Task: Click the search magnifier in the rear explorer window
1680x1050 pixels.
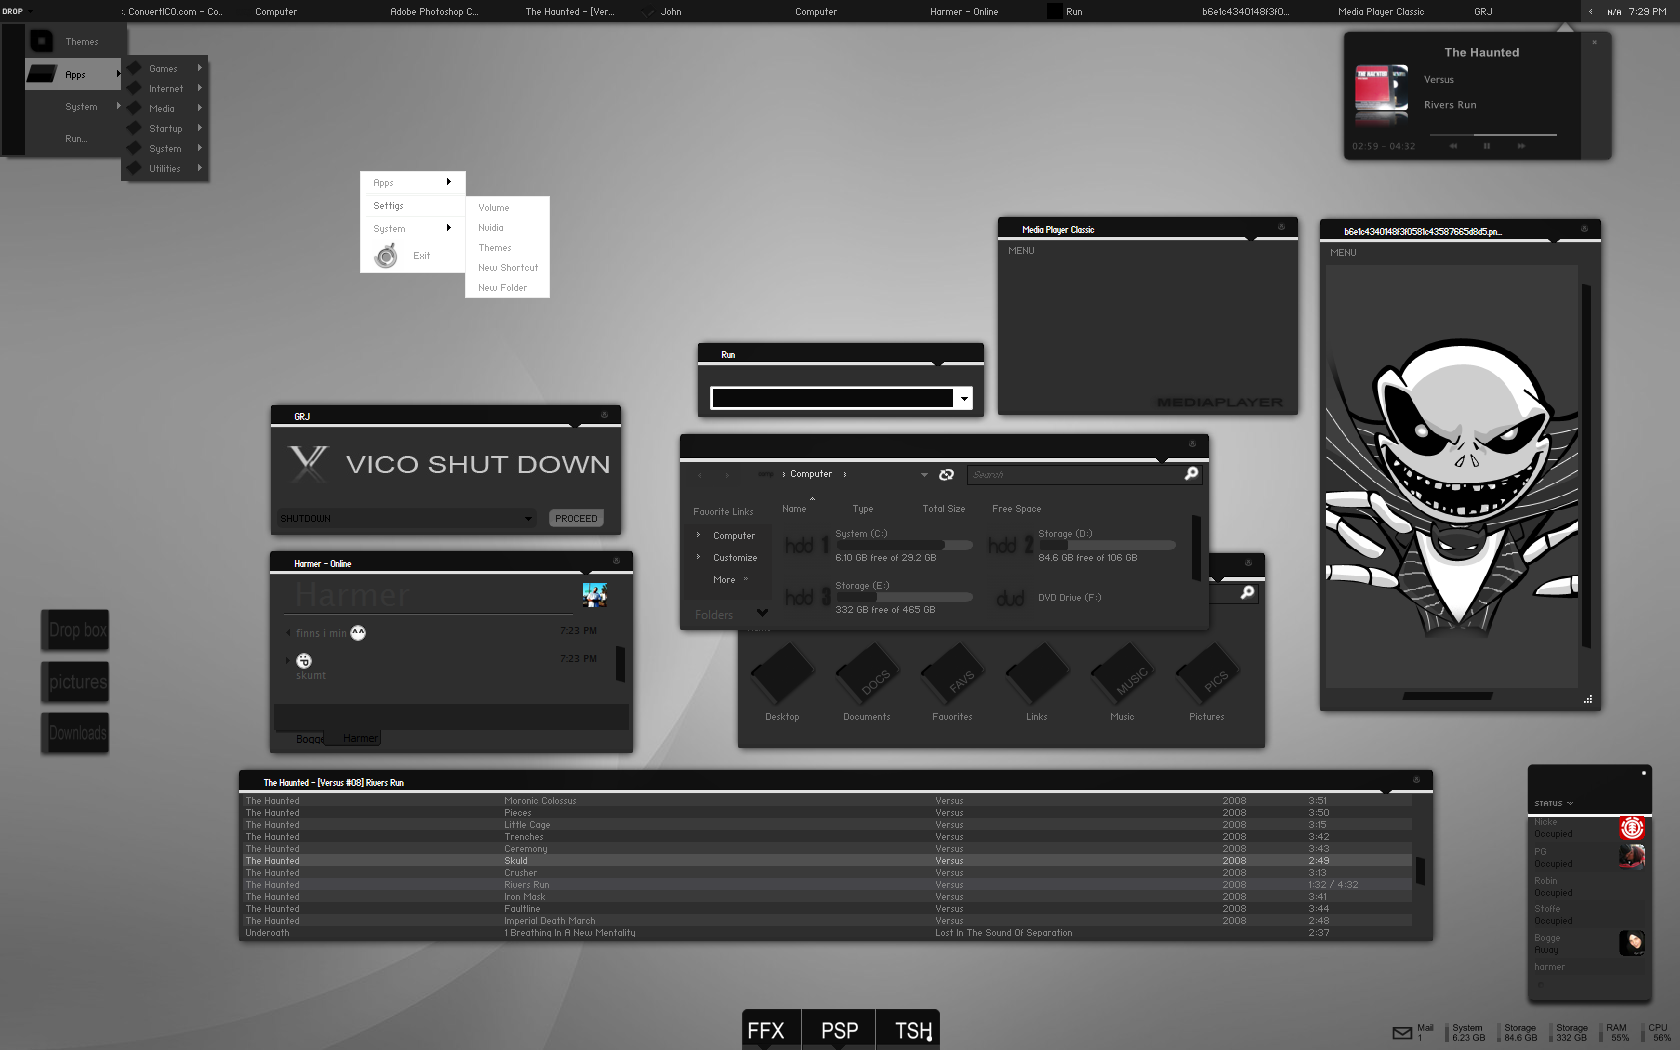Action: click(x=1247, y=593)
